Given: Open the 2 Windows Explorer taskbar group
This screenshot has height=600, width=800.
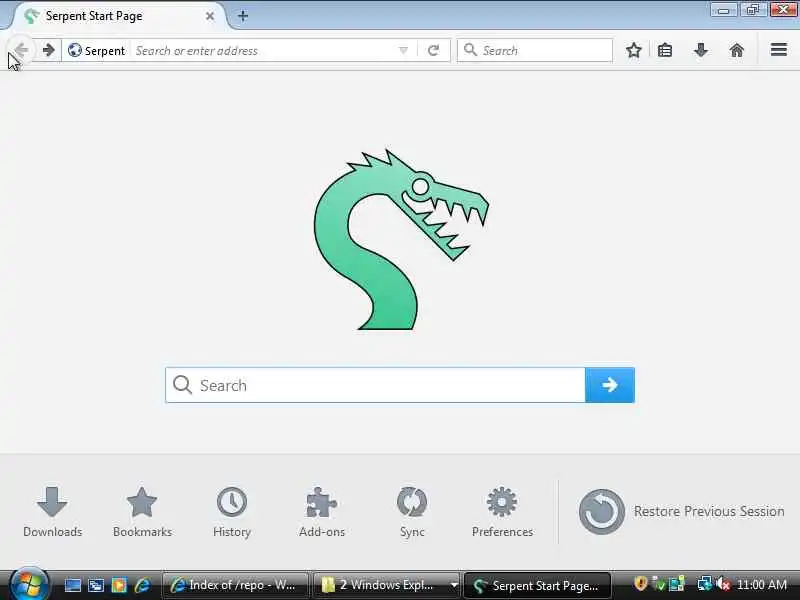Looking at the screenshot, I should pyautogui.click(x=386, y=585).
